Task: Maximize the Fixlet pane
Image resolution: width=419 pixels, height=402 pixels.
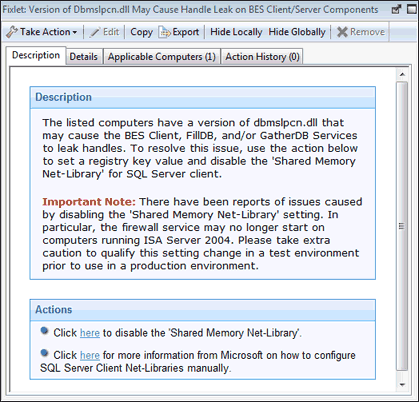Action: pos(412,10)
